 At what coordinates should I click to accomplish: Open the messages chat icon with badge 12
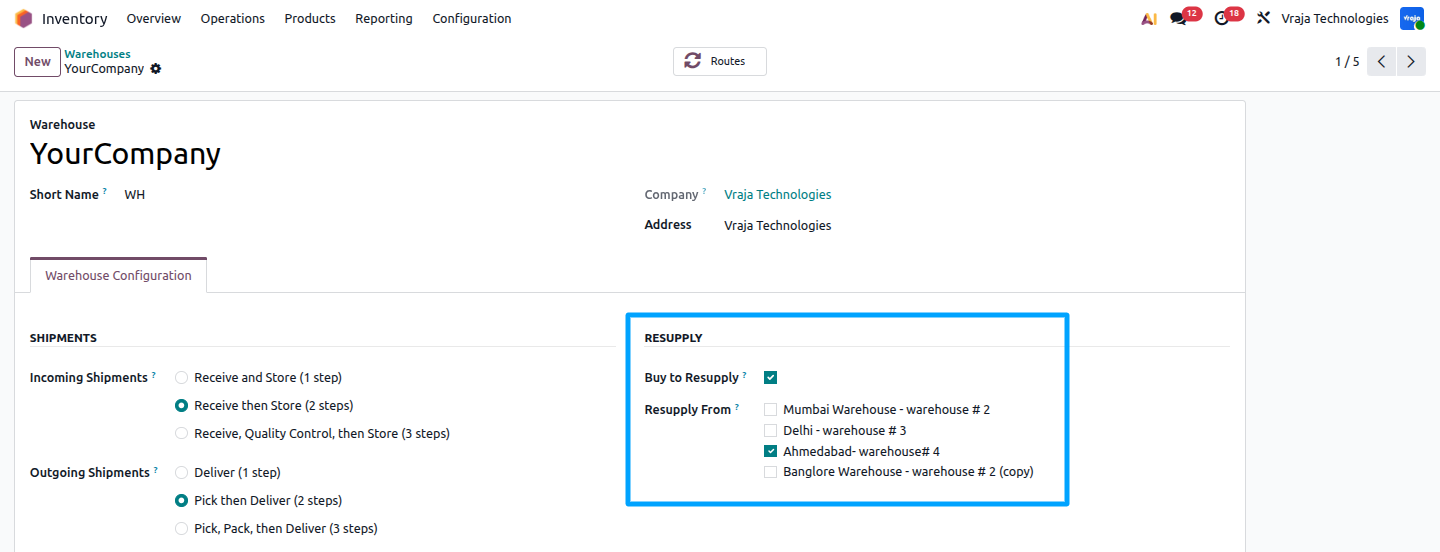coord(1179,19)
